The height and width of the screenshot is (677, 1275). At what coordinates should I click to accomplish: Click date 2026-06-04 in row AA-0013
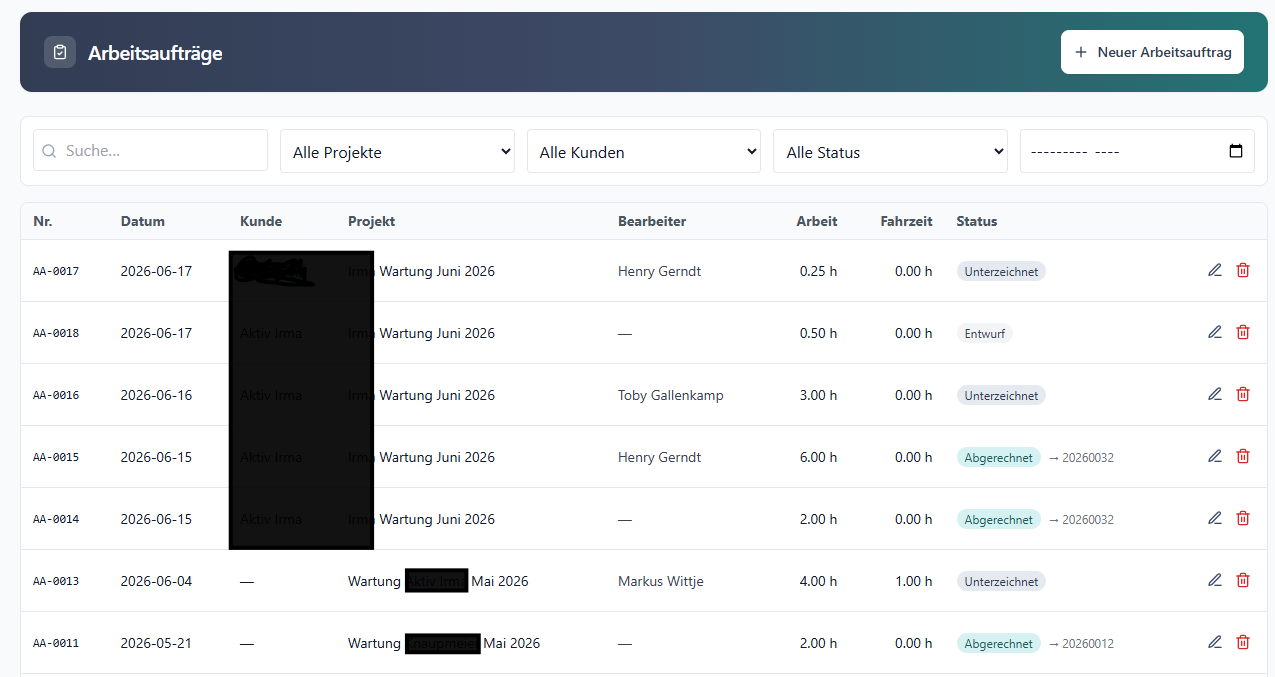156,581
